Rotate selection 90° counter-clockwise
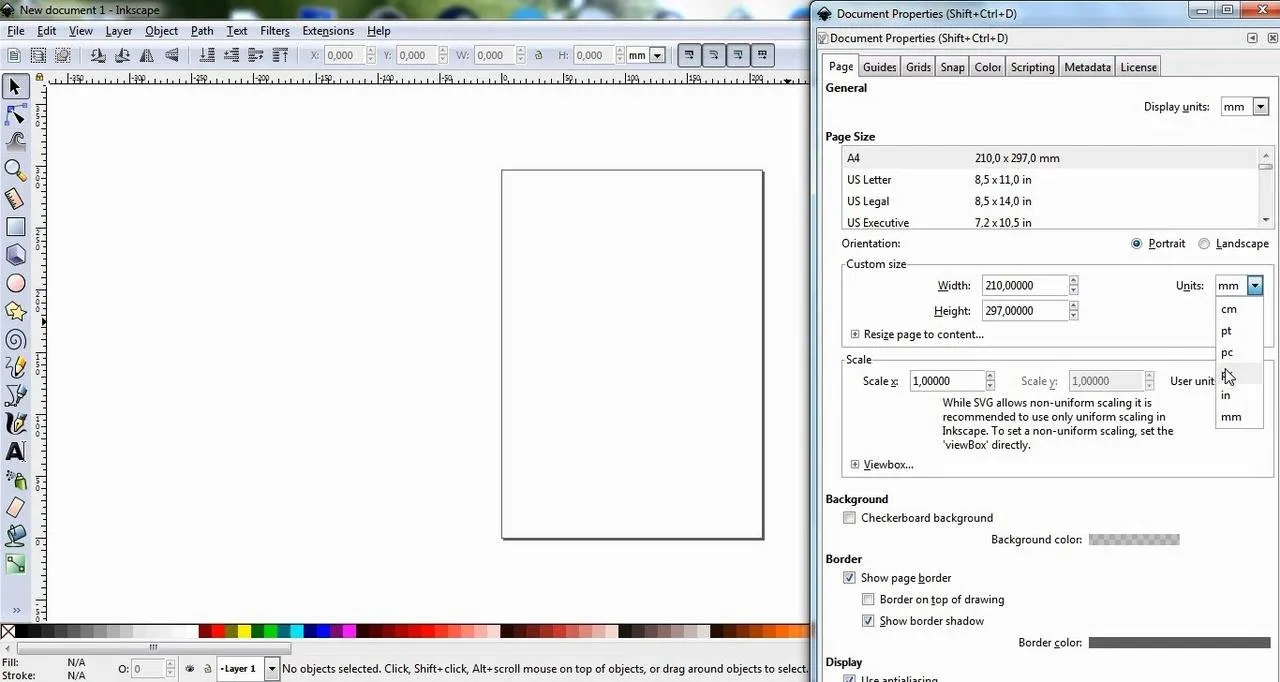1280x682 pixels. click(x=98, y=56)
